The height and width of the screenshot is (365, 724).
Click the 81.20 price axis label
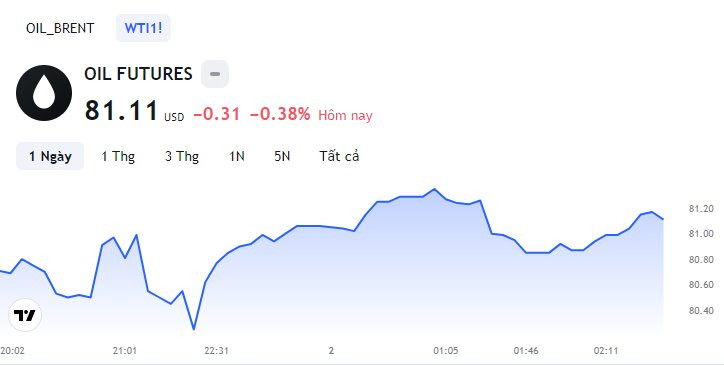(701, 209)
